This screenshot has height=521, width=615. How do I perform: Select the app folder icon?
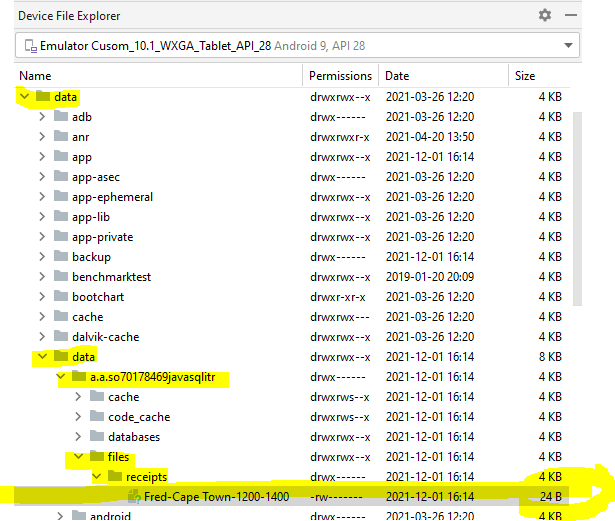click(x=61, y=156)
